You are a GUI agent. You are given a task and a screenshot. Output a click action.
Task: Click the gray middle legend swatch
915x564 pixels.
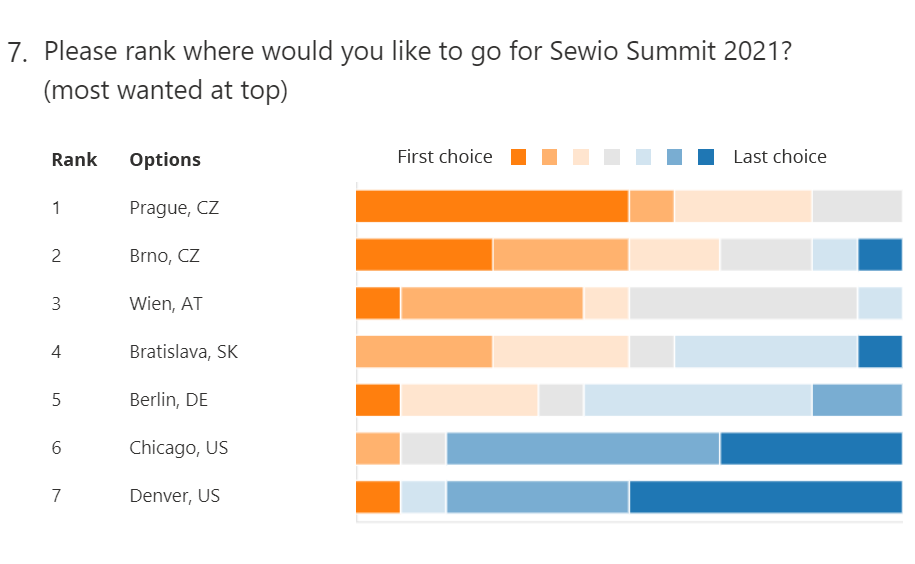click(612, 157)
